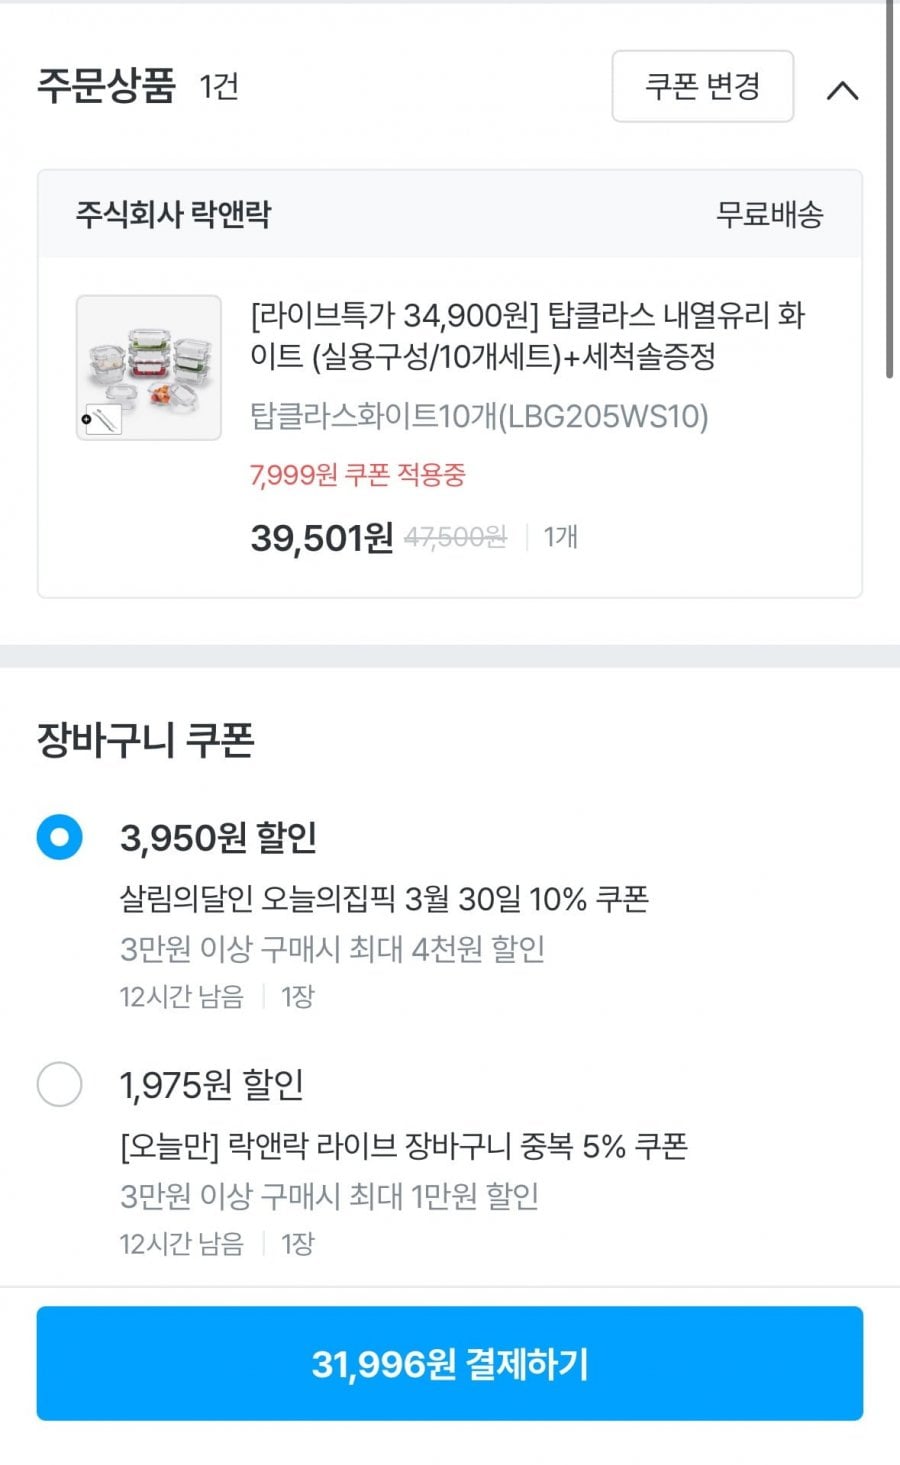Click the 탑클라스화이트10개(LBG205WS10) option text
The height and width of the screenshot is (1465, 900).
[x=479, y=416]
